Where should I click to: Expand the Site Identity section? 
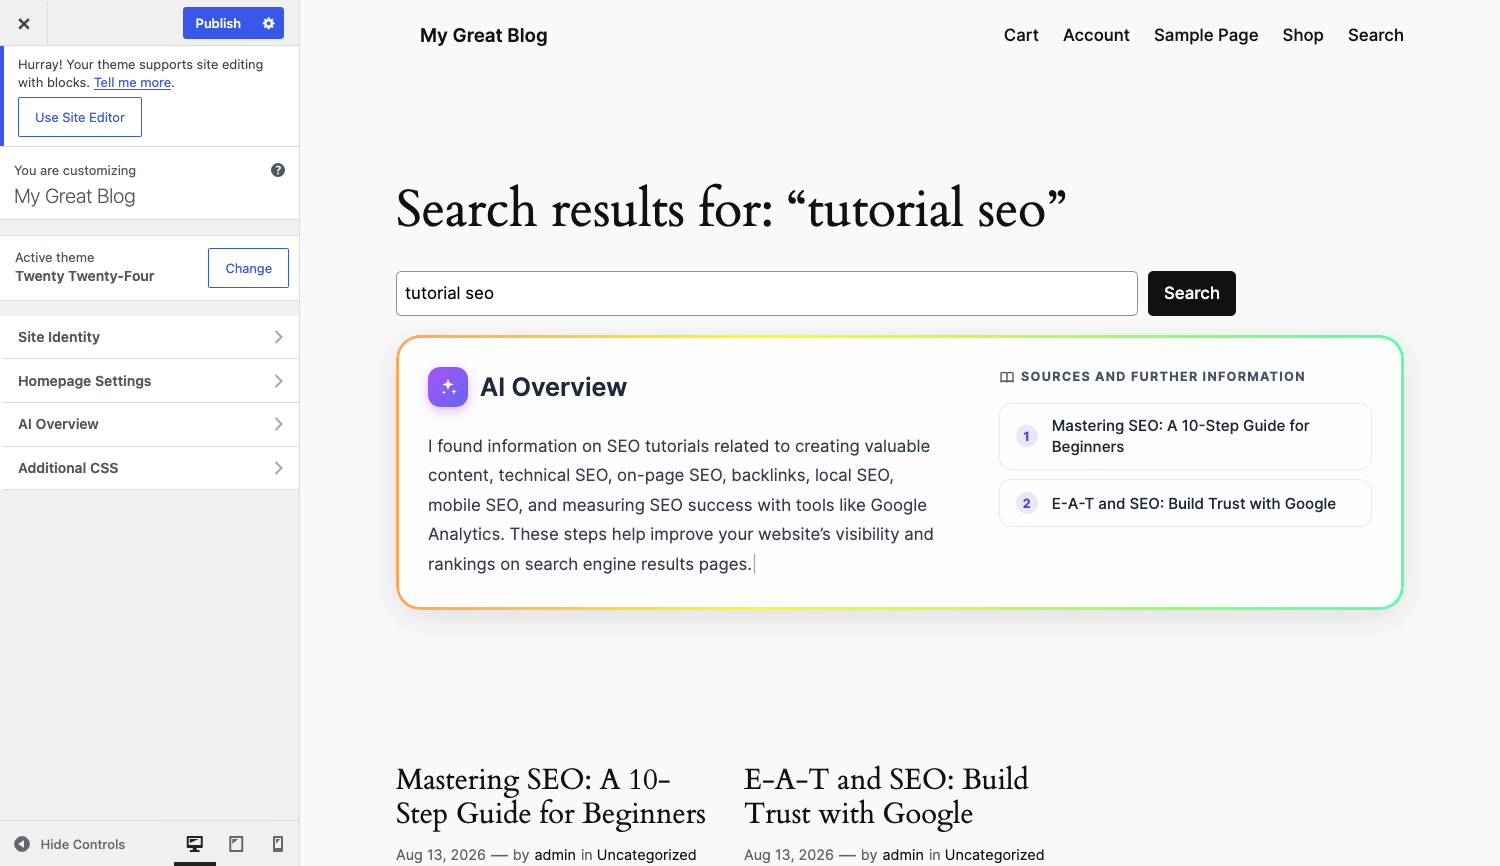tap(150, 337)
